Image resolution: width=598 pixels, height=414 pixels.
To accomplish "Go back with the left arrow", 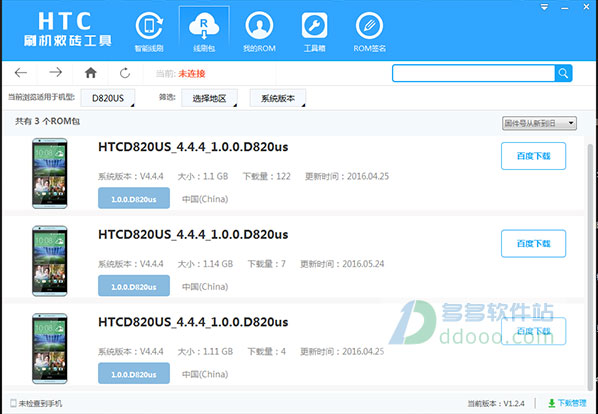I will point(21,72).
